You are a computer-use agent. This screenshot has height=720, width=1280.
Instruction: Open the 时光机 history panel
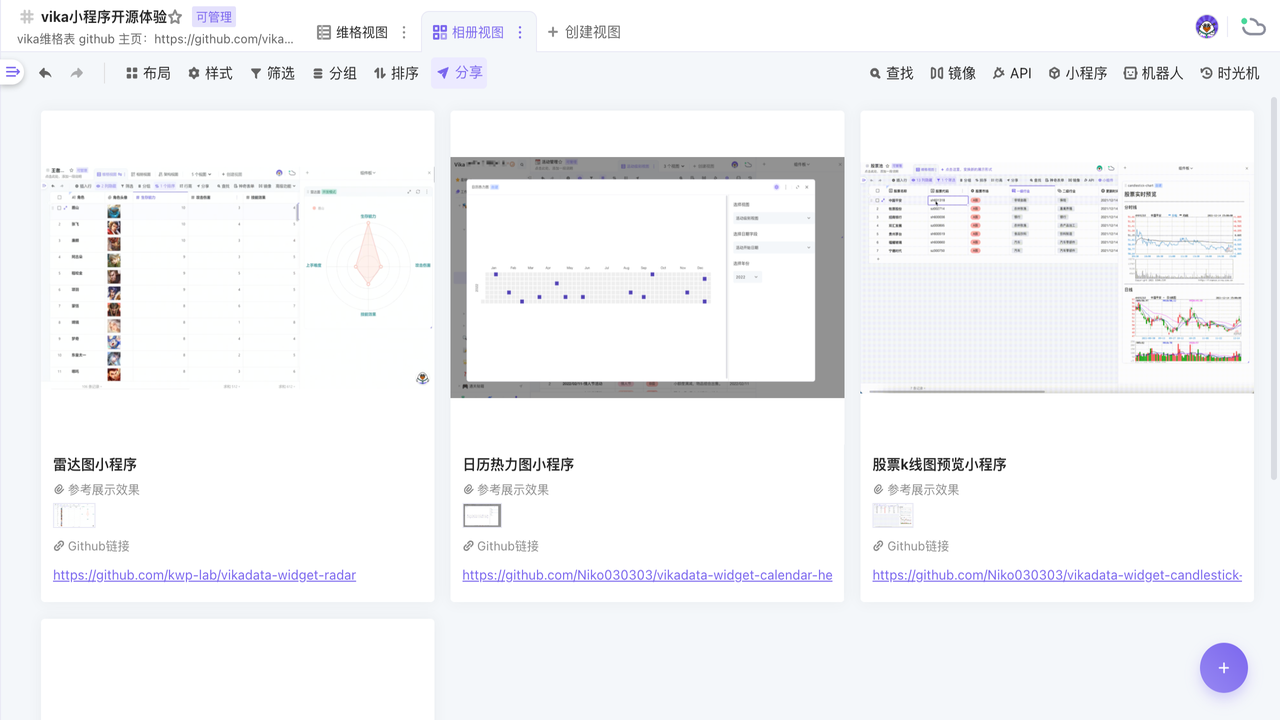tap(1229, 73)
